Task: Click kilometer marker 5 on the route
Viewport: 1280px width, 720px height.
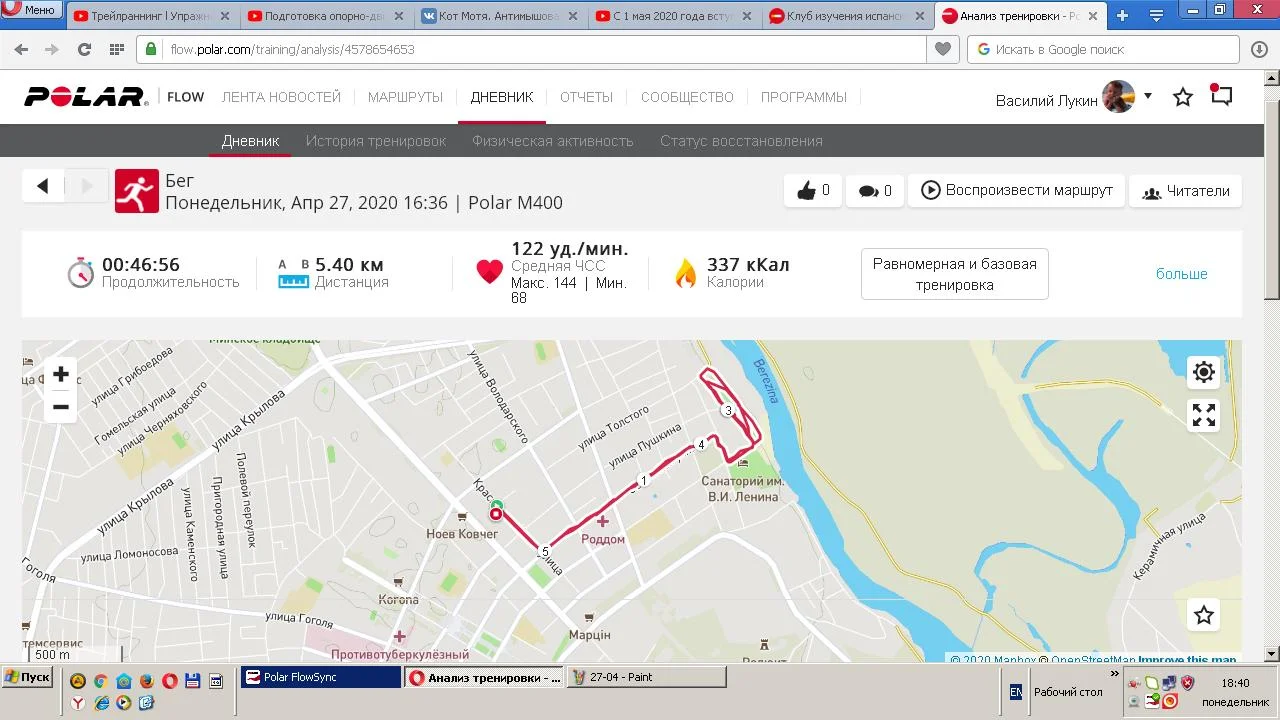Action: point(545,552)
